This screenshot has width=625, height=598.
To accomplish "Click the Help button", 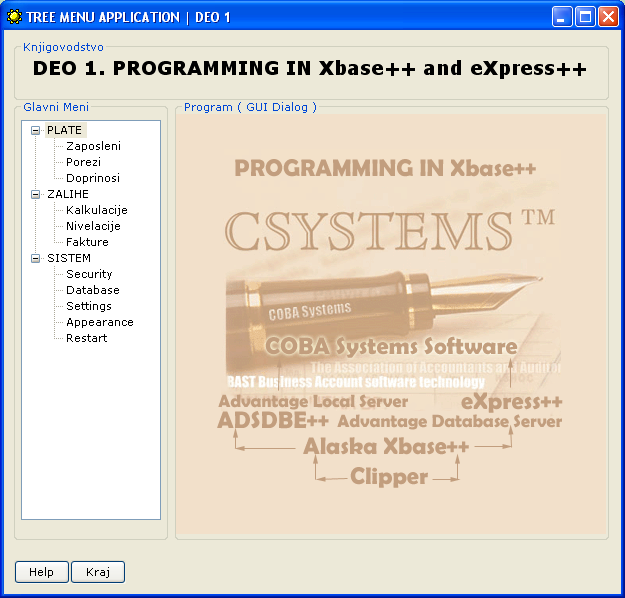I will tap(41, 572).
